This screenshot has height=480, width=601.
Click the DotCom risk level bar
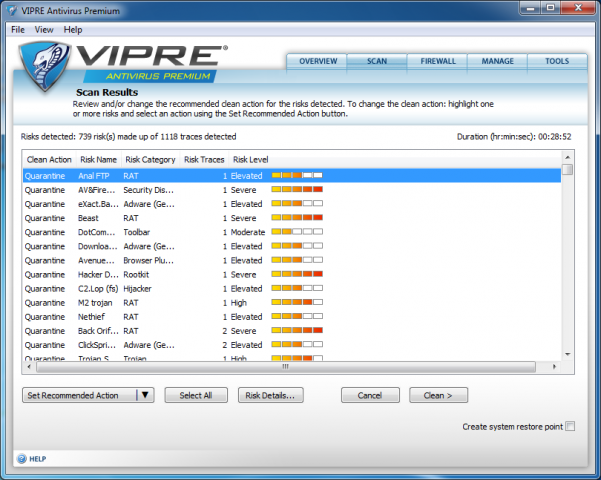[x=297, y=232]
